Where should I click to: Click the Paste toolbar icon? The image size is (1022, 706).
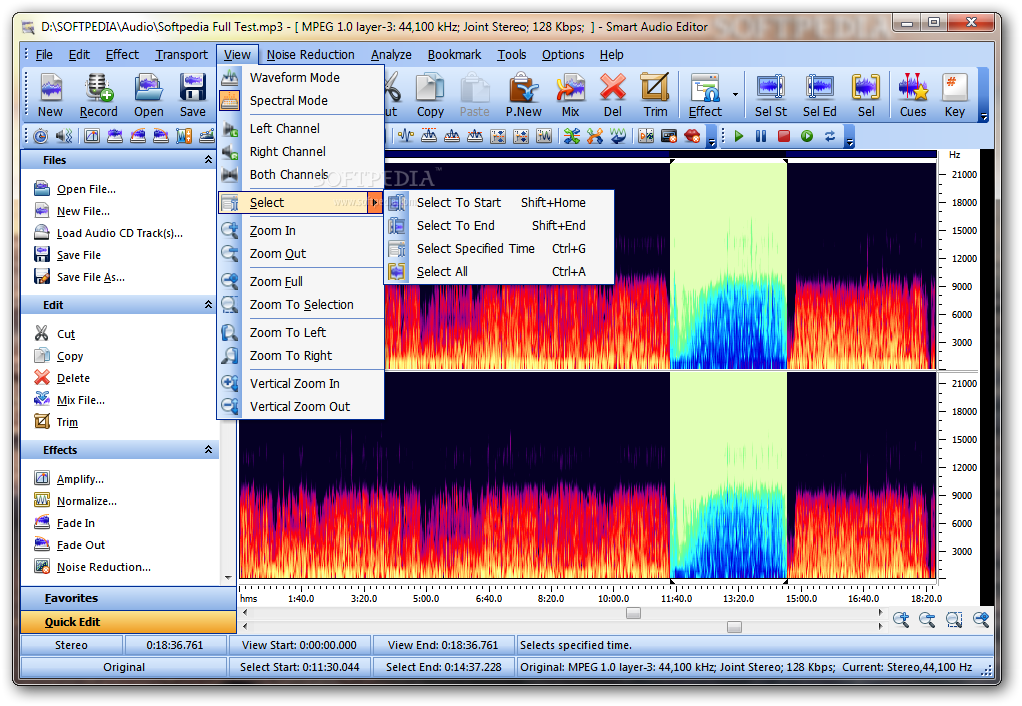tap(474, 95)
